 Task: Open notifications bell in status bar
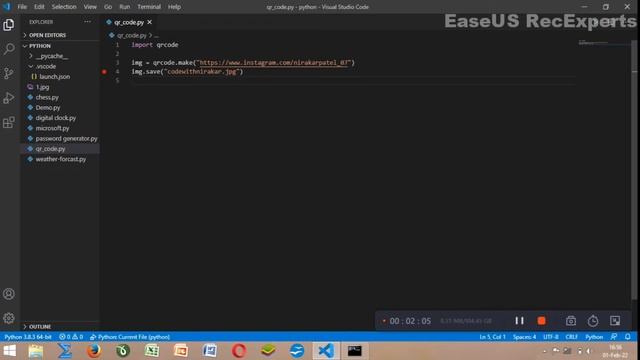[x=628, y=337]
